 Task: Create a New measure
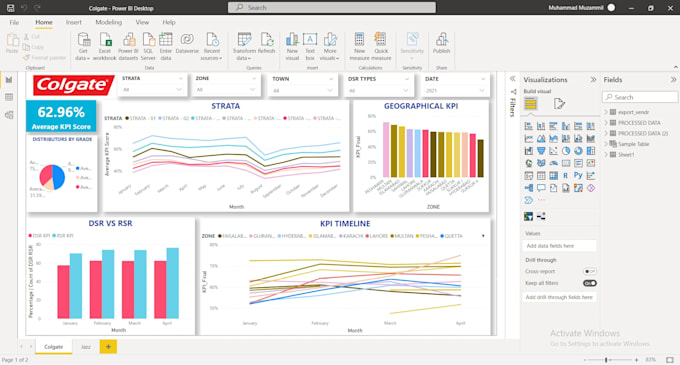click(360, 46)
